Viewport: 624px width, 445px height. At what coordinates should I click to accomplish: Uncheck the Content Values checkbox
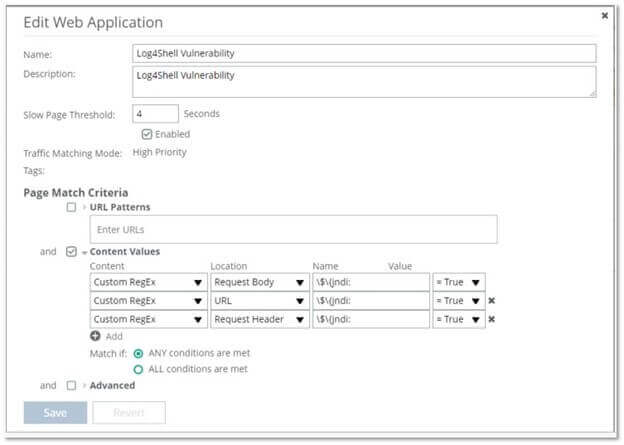click(71, 252)
